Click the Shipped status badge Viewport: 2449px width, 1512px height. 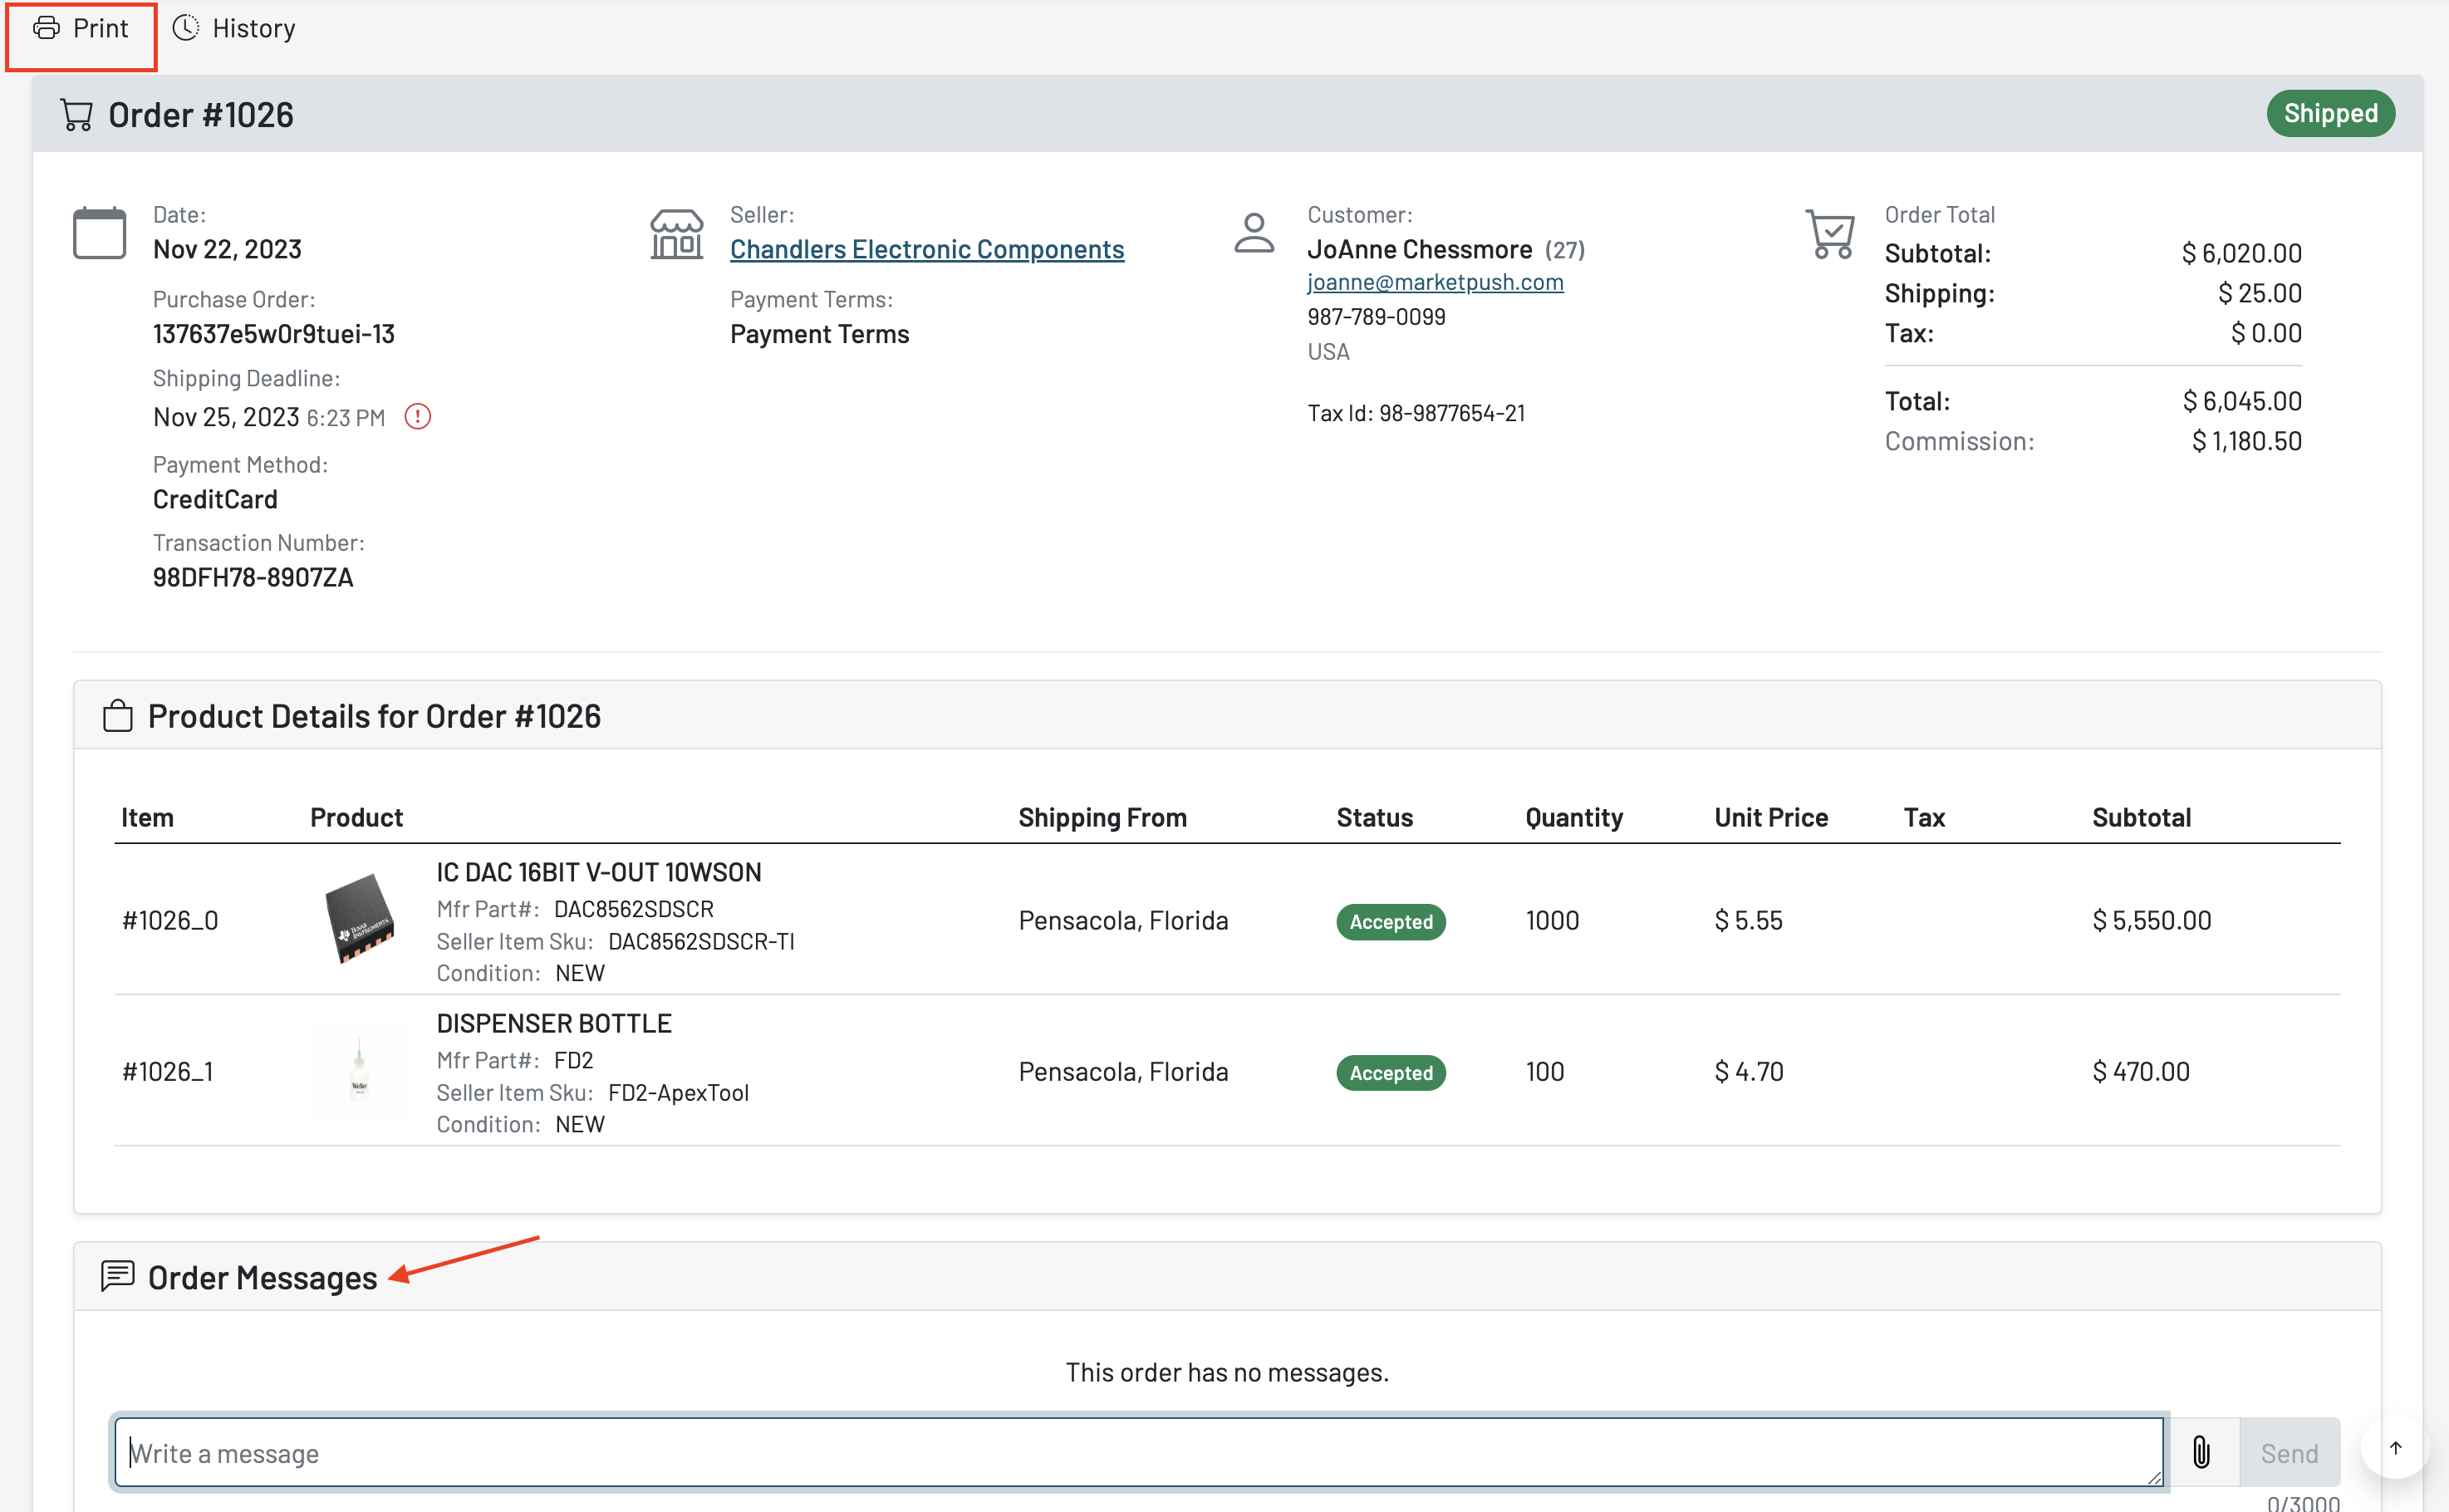coord(2329,113)
